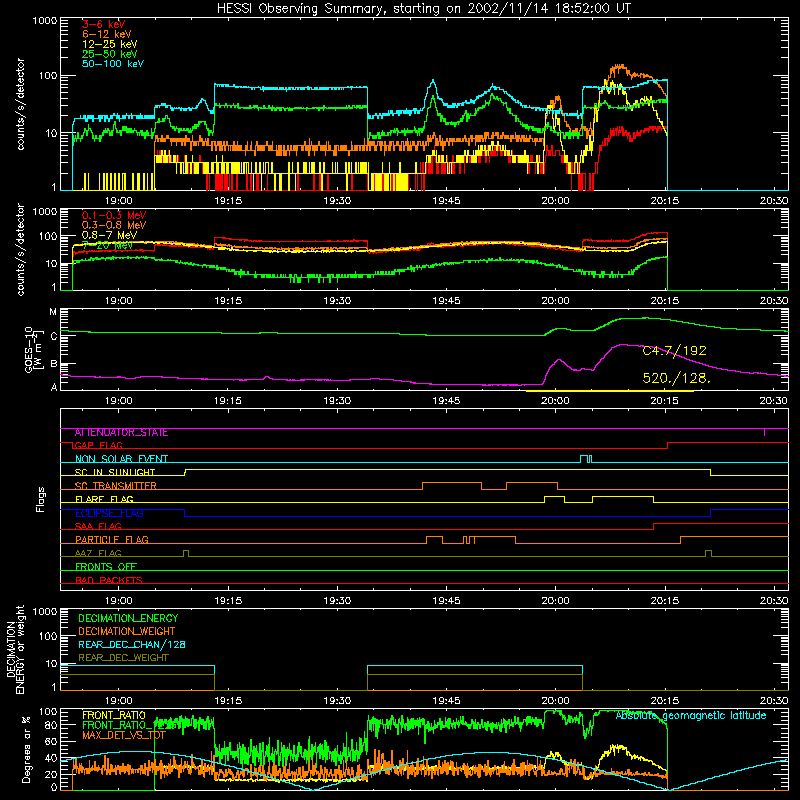The height and width of the screenshot is (800, 800).
Task: Click the '20:15' tick under the keV panel
Action: click(664, 201)
